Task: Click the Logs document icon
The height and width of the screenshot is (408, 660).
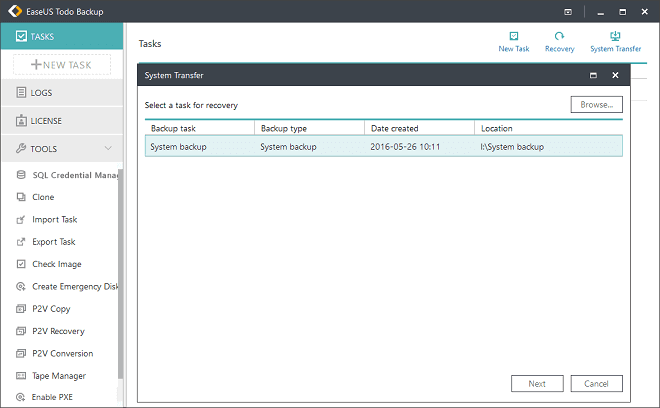Action: coord(21,92)
